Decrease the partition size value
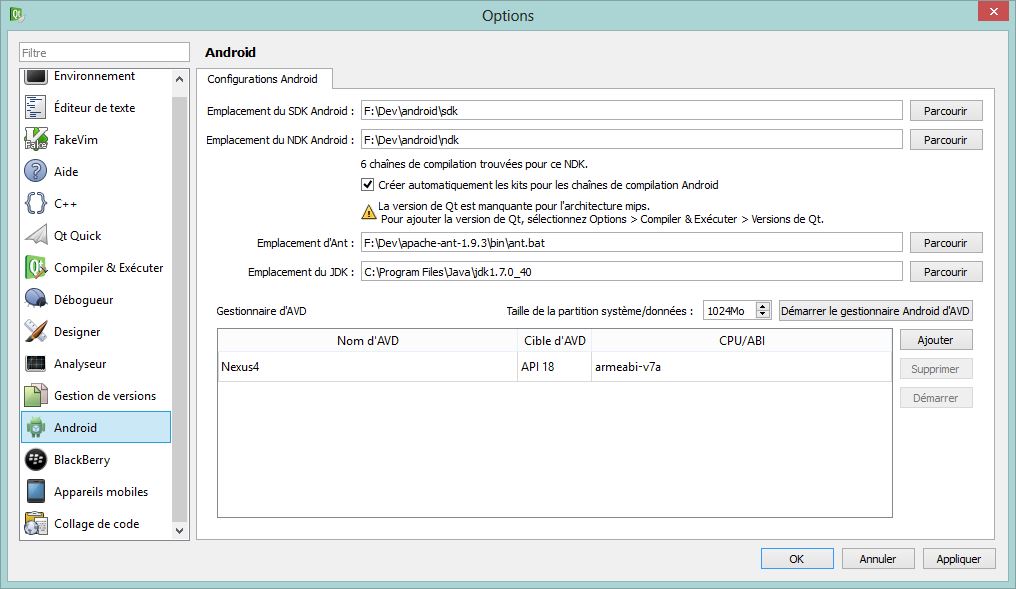 pos(763,315)
